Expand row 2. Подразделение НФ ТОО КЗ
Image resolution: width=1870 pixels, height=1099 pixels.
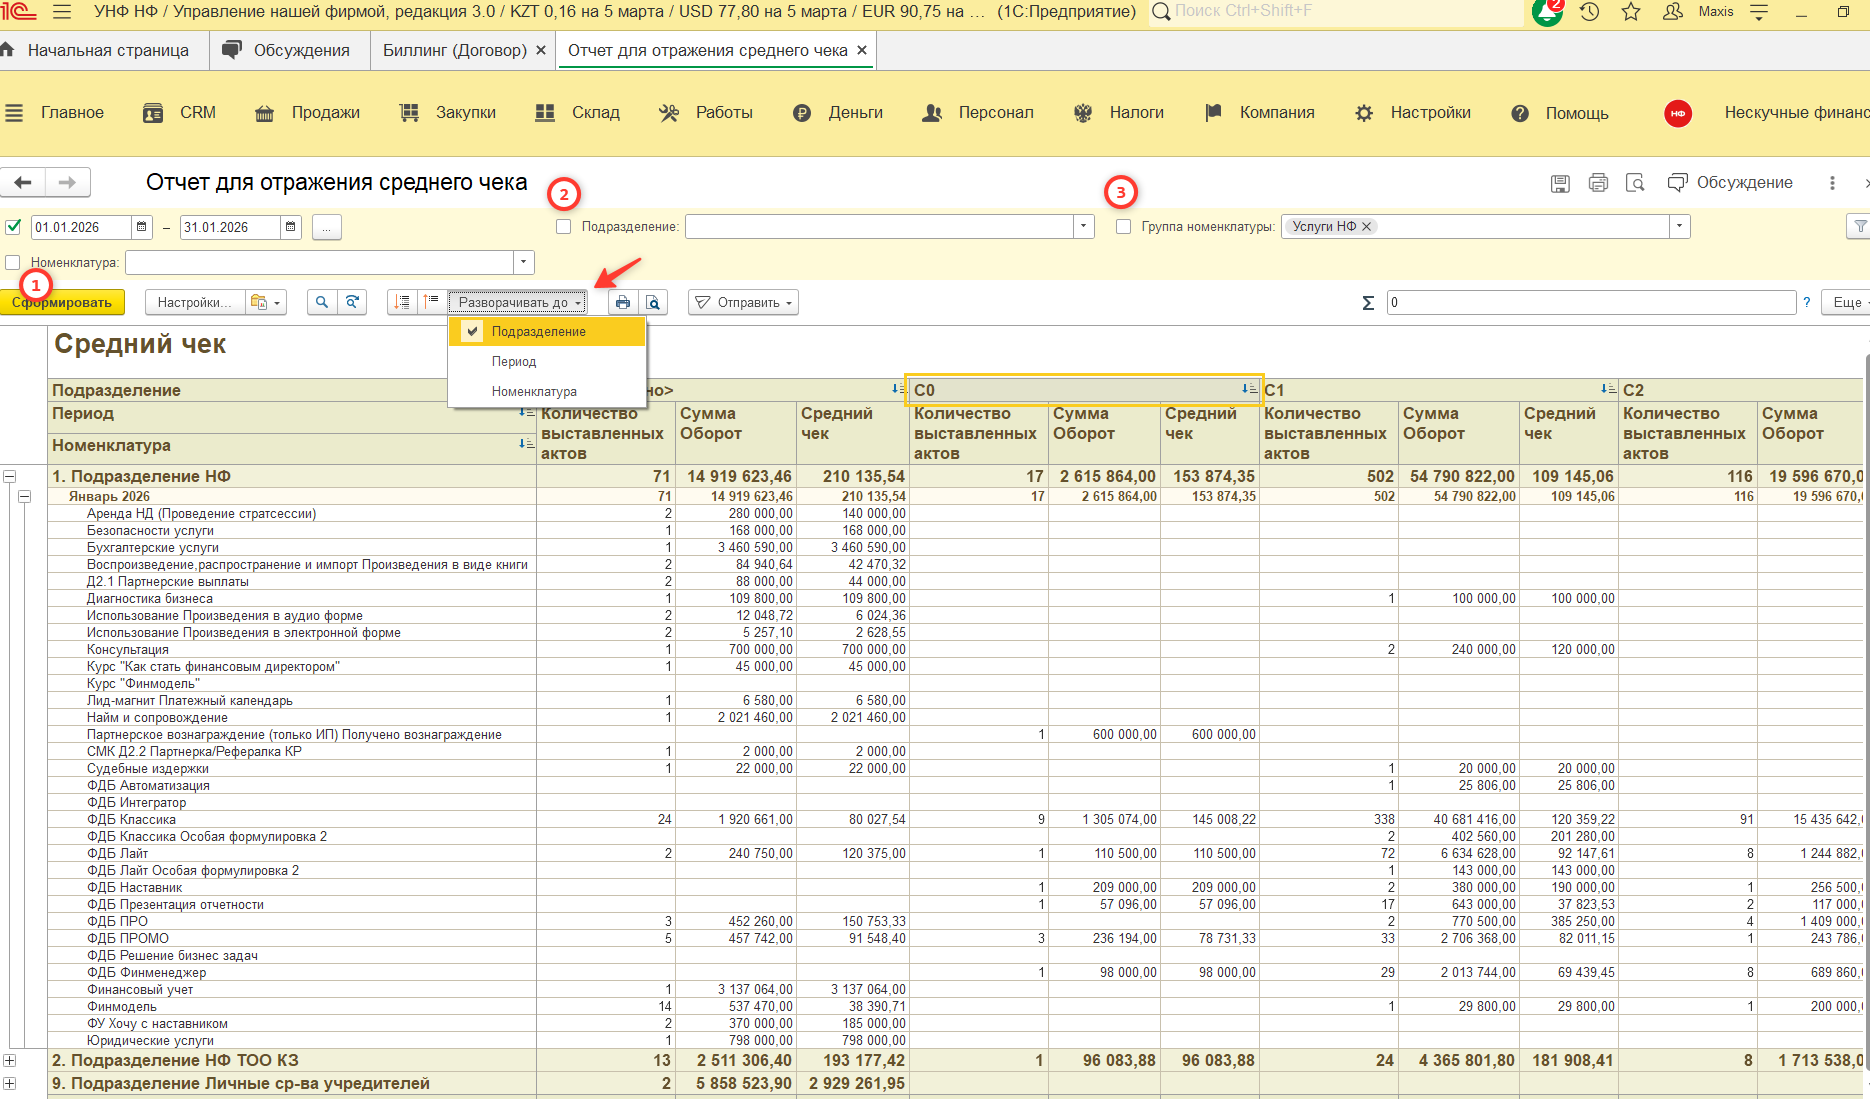click(x=10, y=1060)
